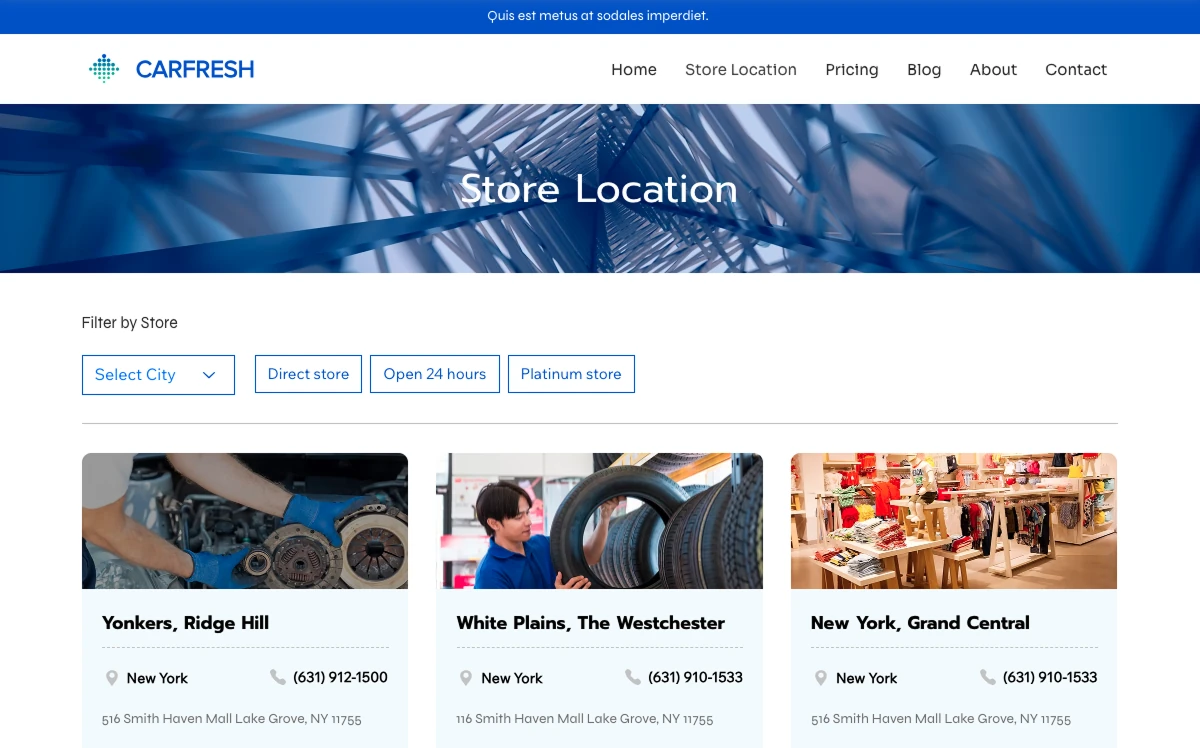Select the White Plains tire shop photo
Screen dimensions: 1200x748
point(600,521)
